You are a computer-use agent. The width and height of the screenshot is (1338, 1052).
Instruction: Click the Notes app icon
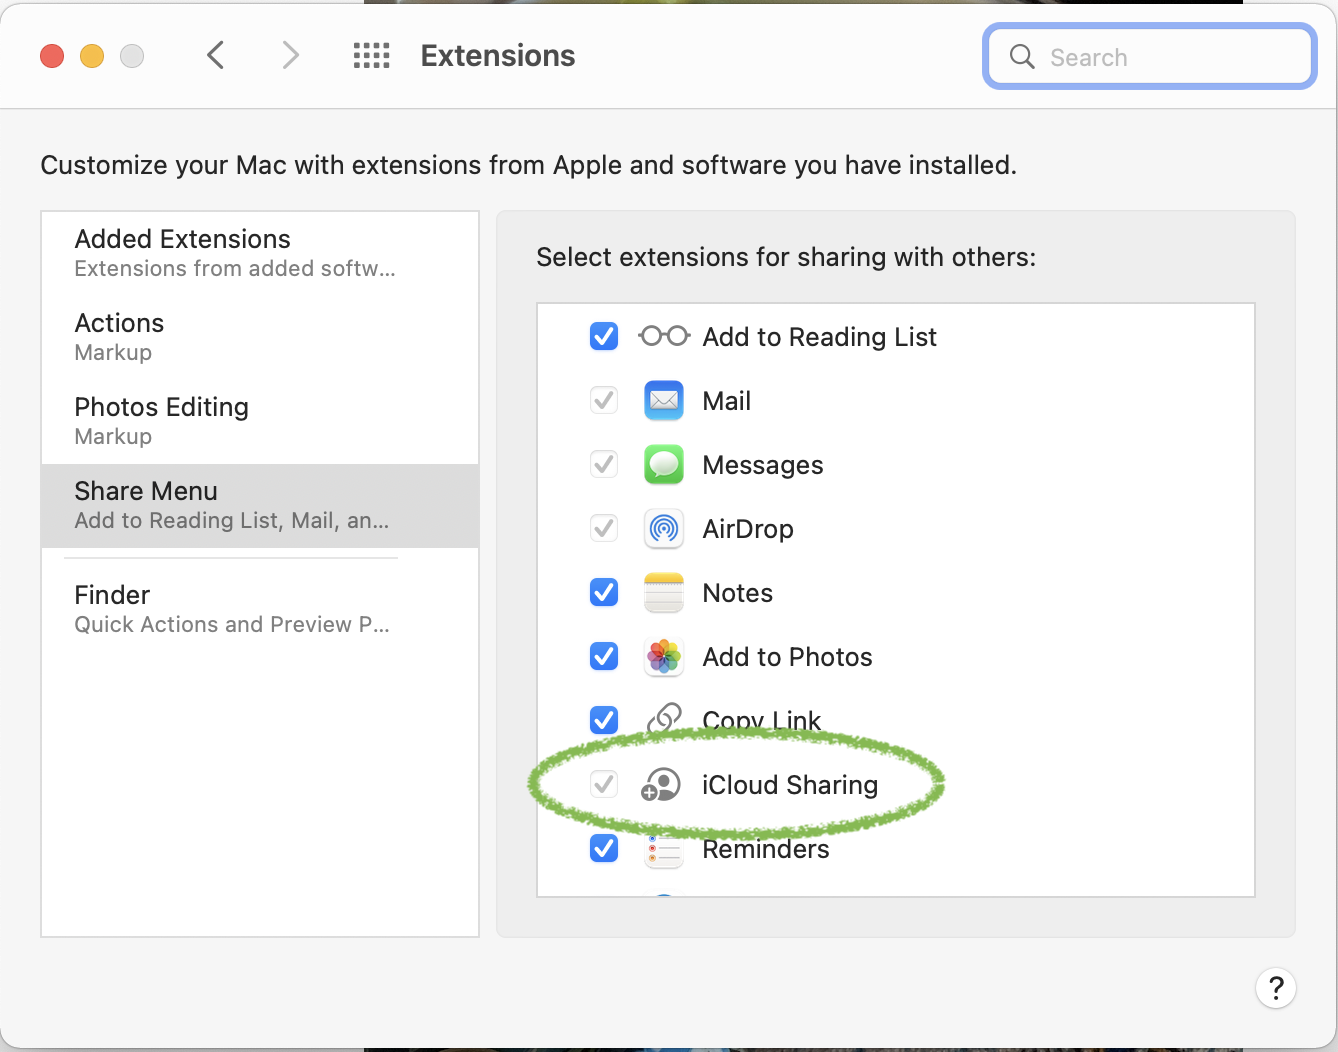pyautogui.click(x=664, y=593)
